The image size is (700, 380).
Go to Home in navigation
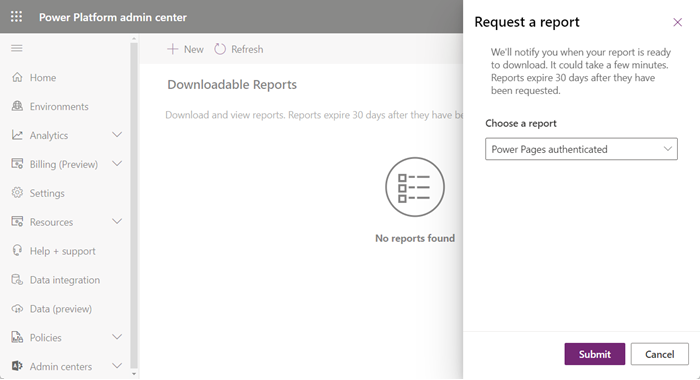(x=43, y=78)
